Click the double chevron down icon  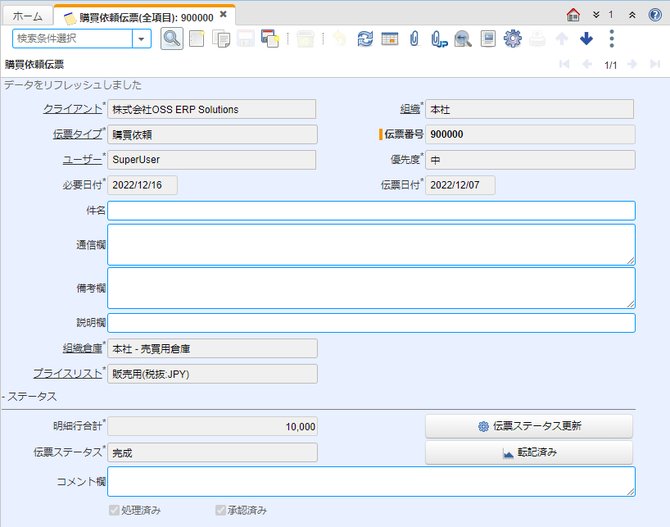click(x=596, y=15)
